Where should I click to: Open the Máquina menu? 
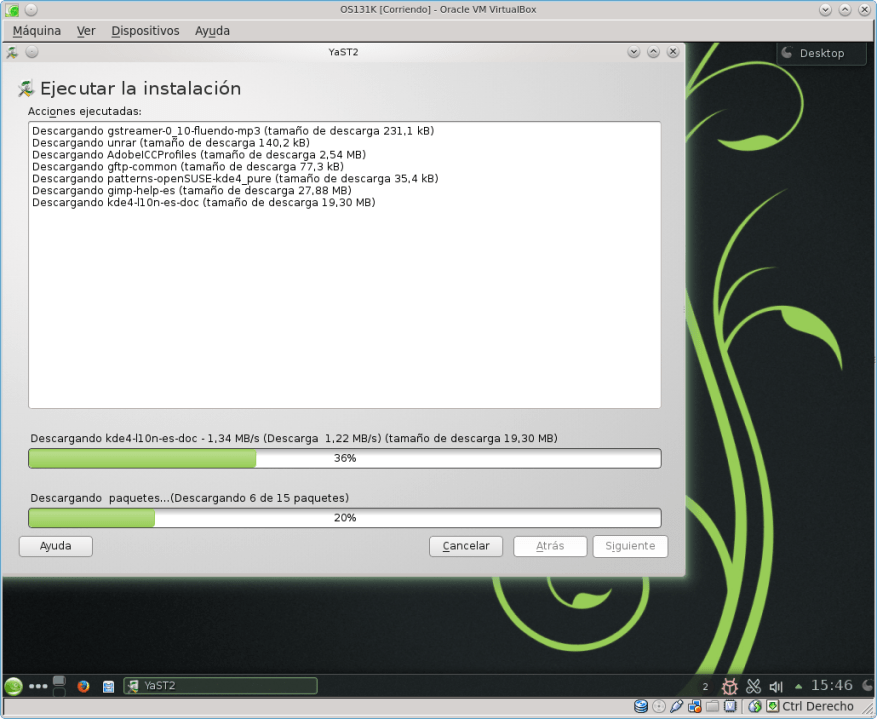click(36, 31)
